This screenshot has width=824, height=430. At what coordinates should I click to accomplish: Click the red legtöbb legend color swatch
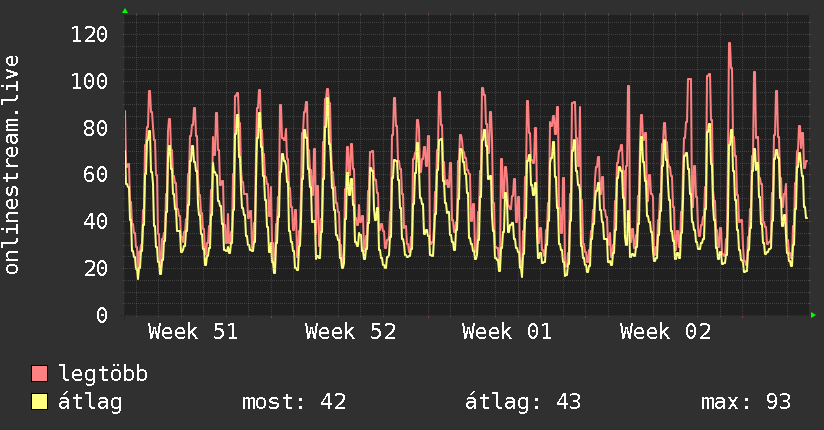click(40, 375)
